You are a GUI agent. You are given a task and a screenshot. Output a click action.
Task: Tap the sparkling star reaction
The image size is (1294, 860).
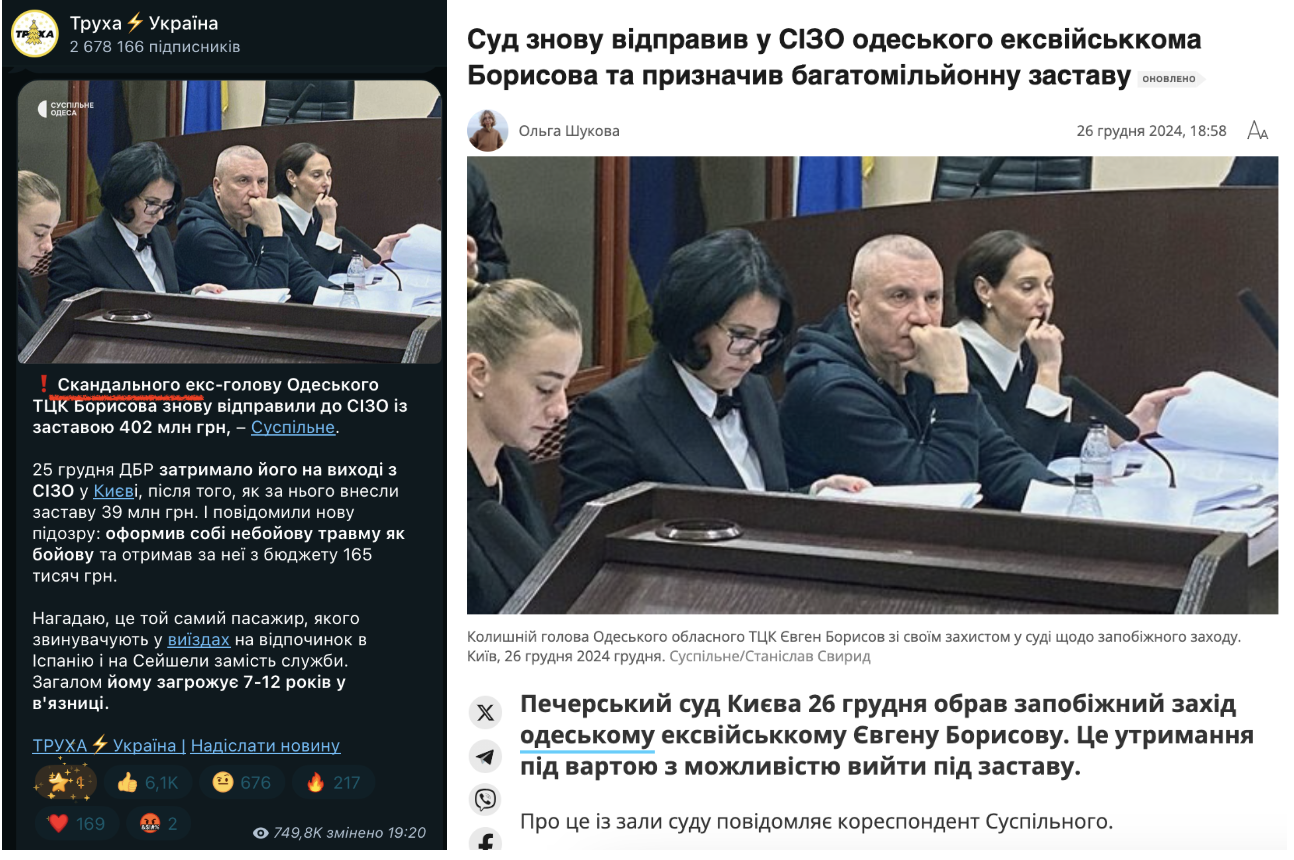click(x=65, y=783)
